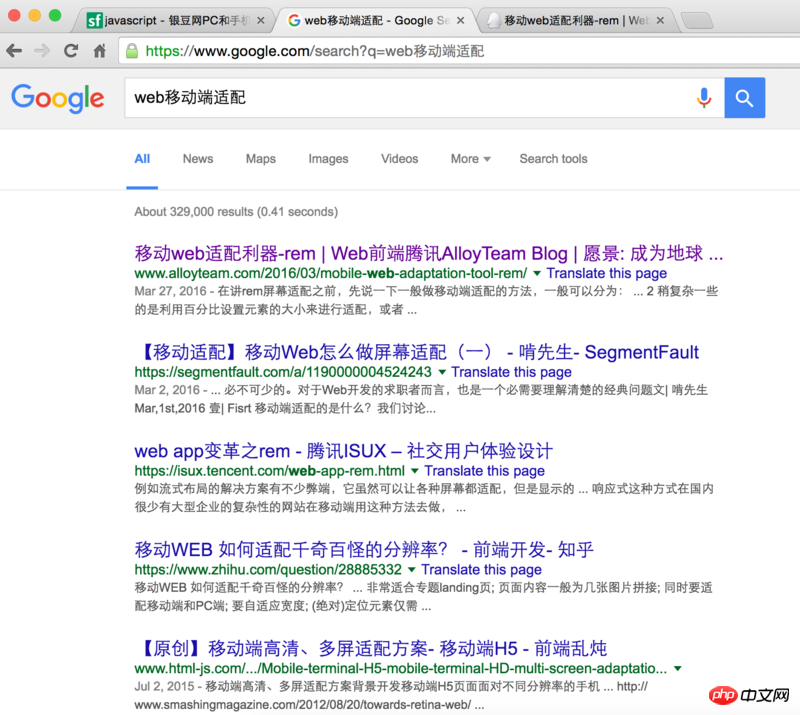Click the www.html-js.com Mobile-terminal URL text
The width and height of the screenshot is (800, 715).
point(401,669)
